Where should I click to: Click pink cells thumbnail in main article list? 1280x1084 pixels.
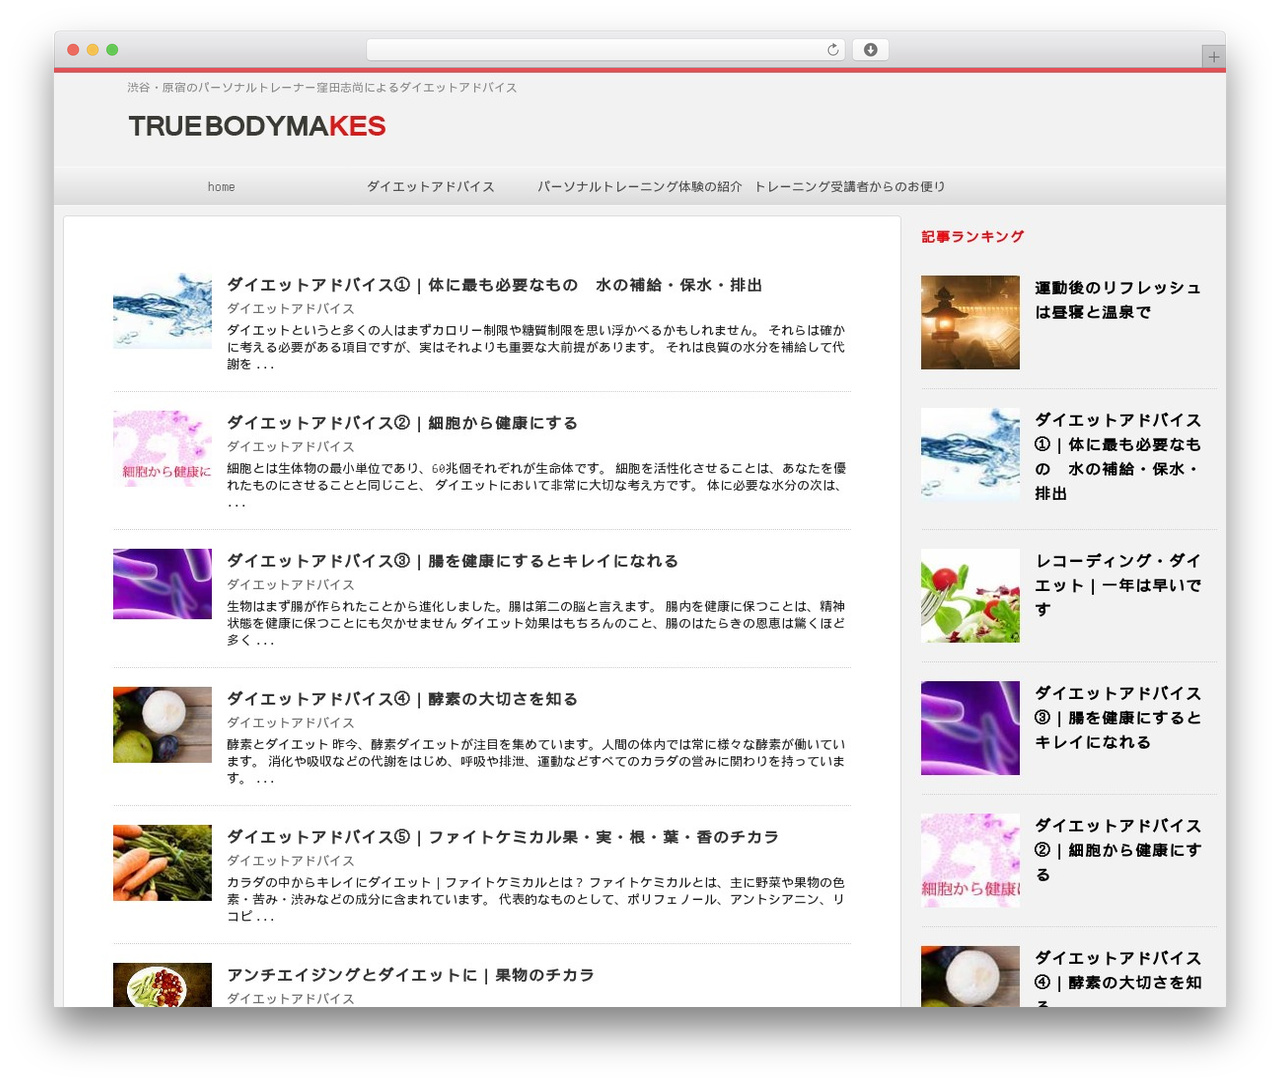pyautogui.click(x=162, y=448)
